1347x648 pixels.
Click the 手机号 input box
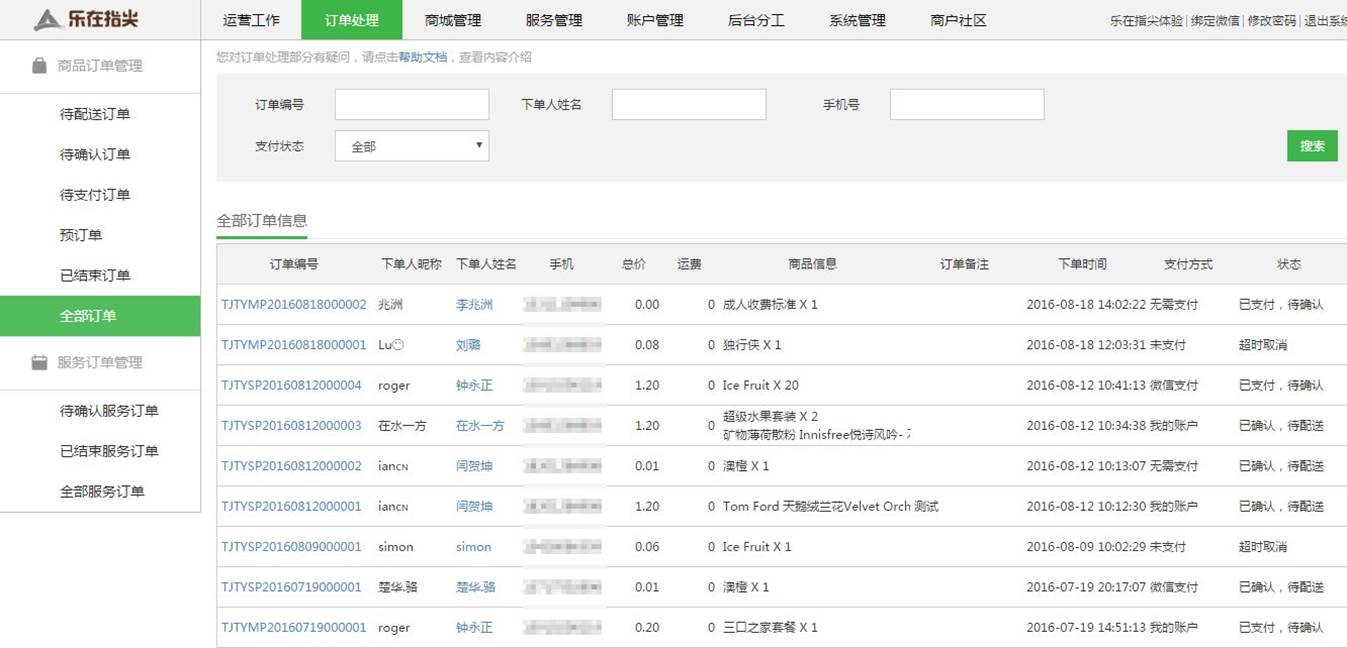[x=966, y=105]
